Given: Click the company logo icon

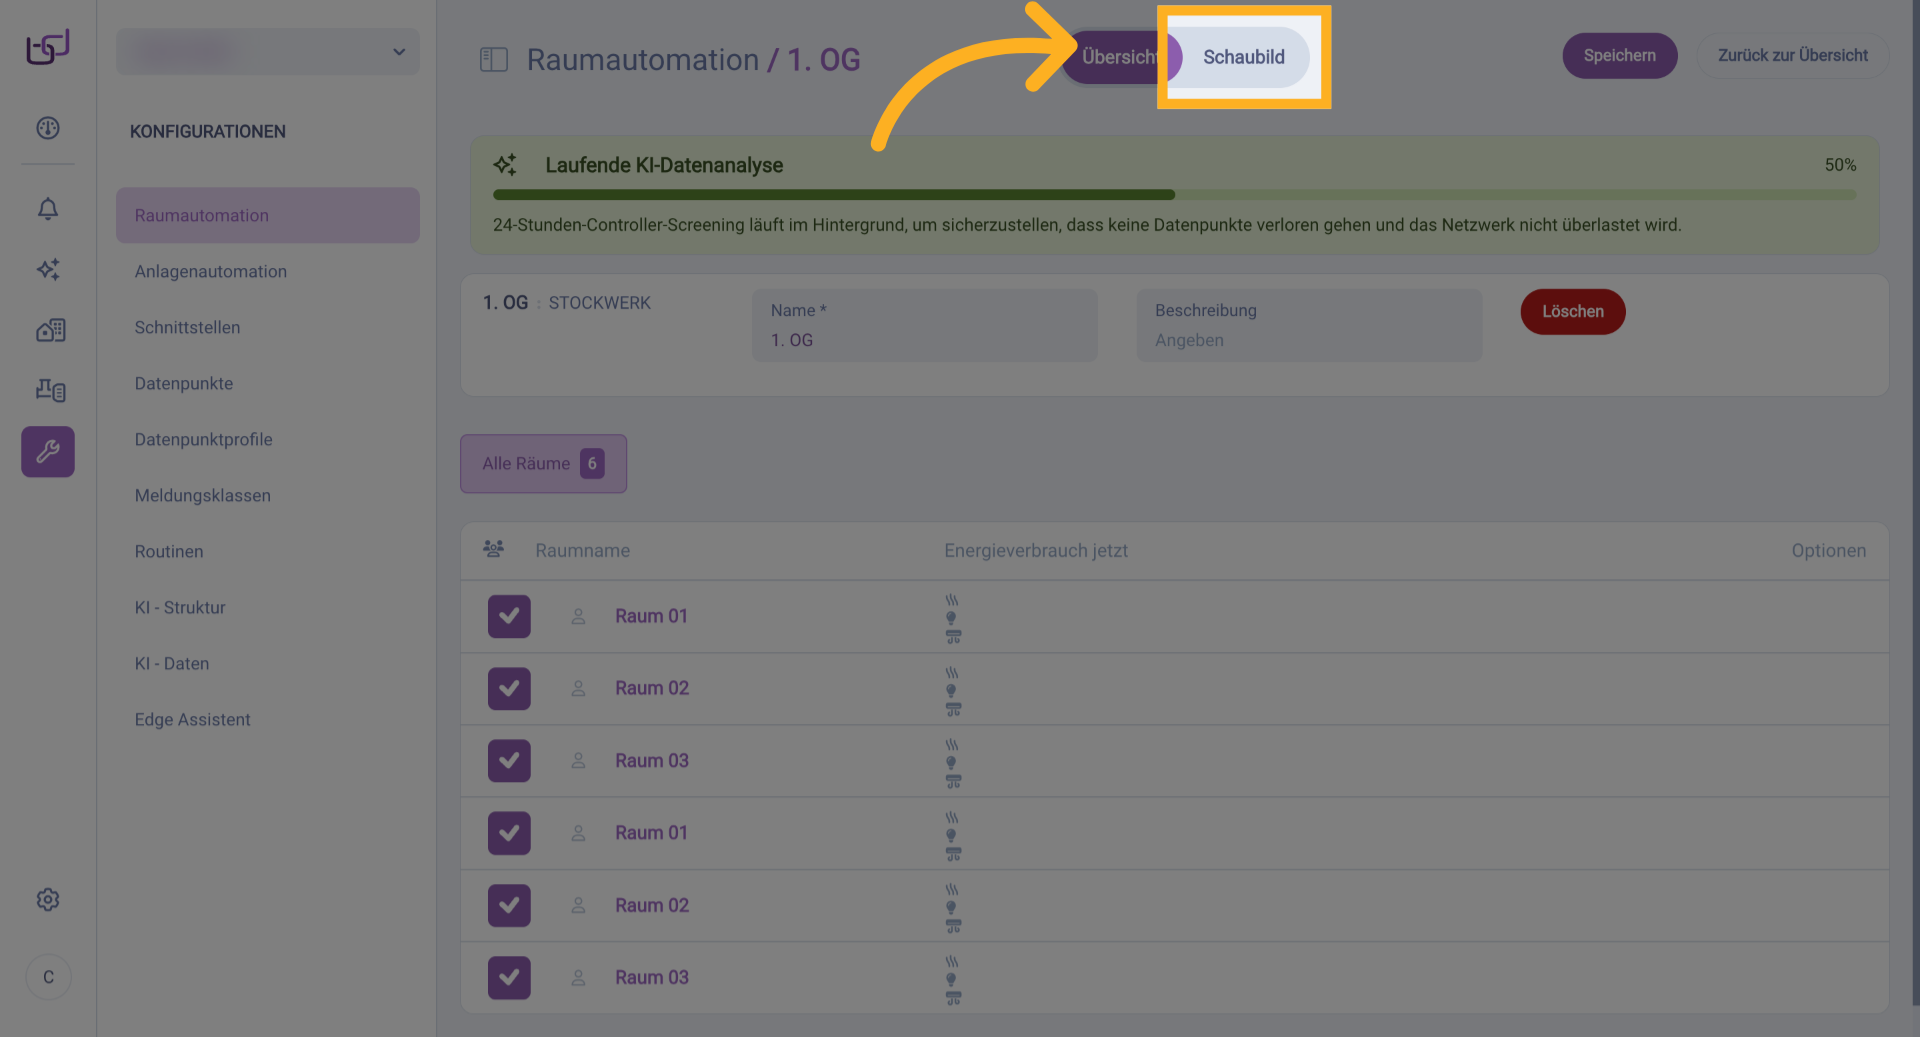Looking at the screenshot, I should click(48, 46).
